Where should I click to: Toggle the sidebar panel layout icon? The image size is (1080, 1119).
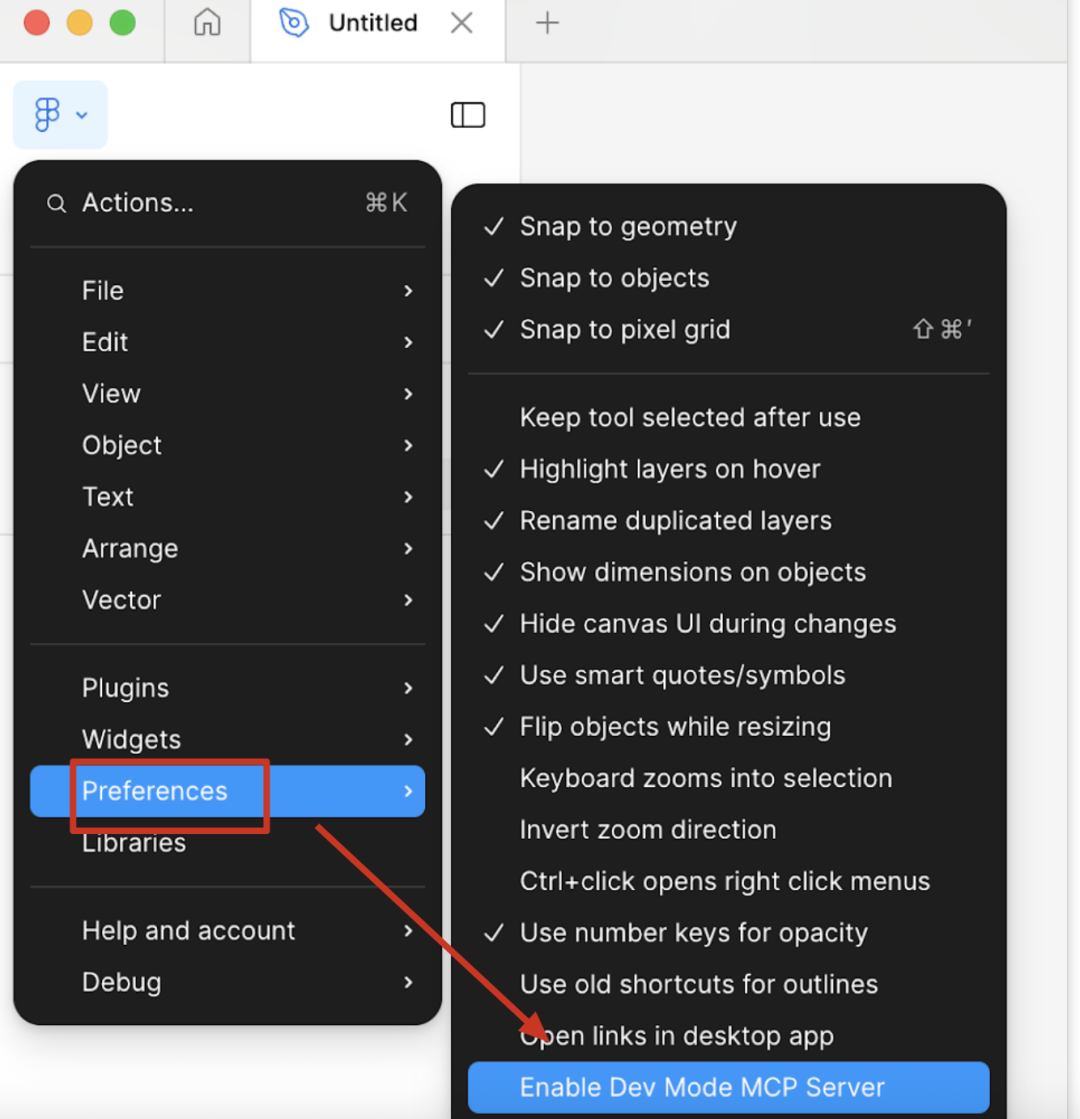click(x=468, y=115)
